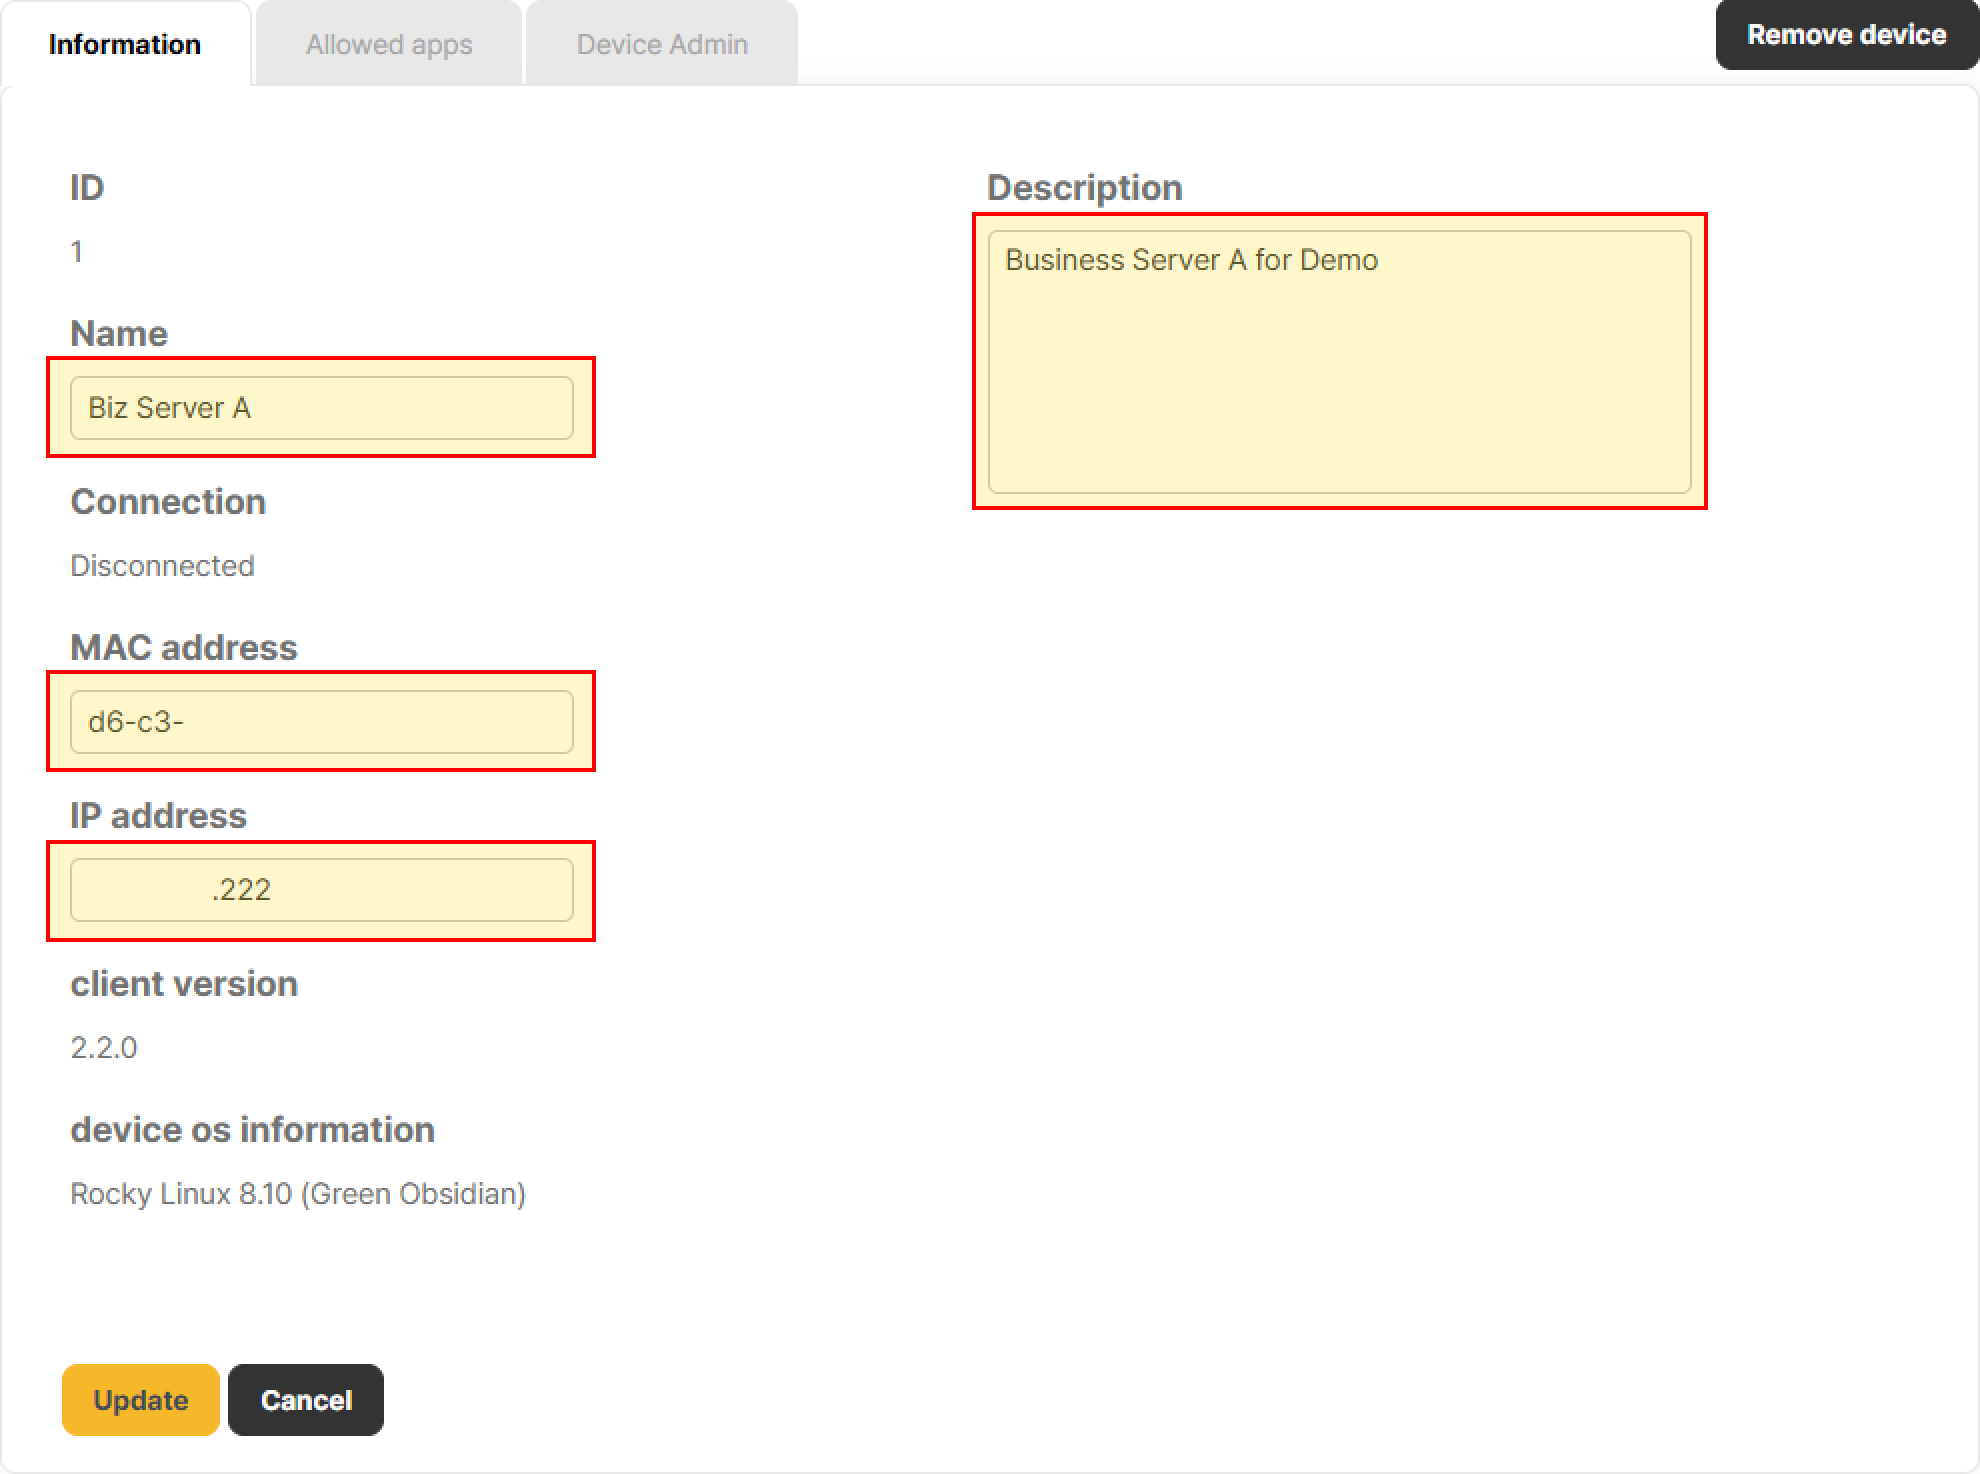Click into the IP address input
Image resolution: width=1980 pixels, height=1474 pixels.
(x=321, y=890)
